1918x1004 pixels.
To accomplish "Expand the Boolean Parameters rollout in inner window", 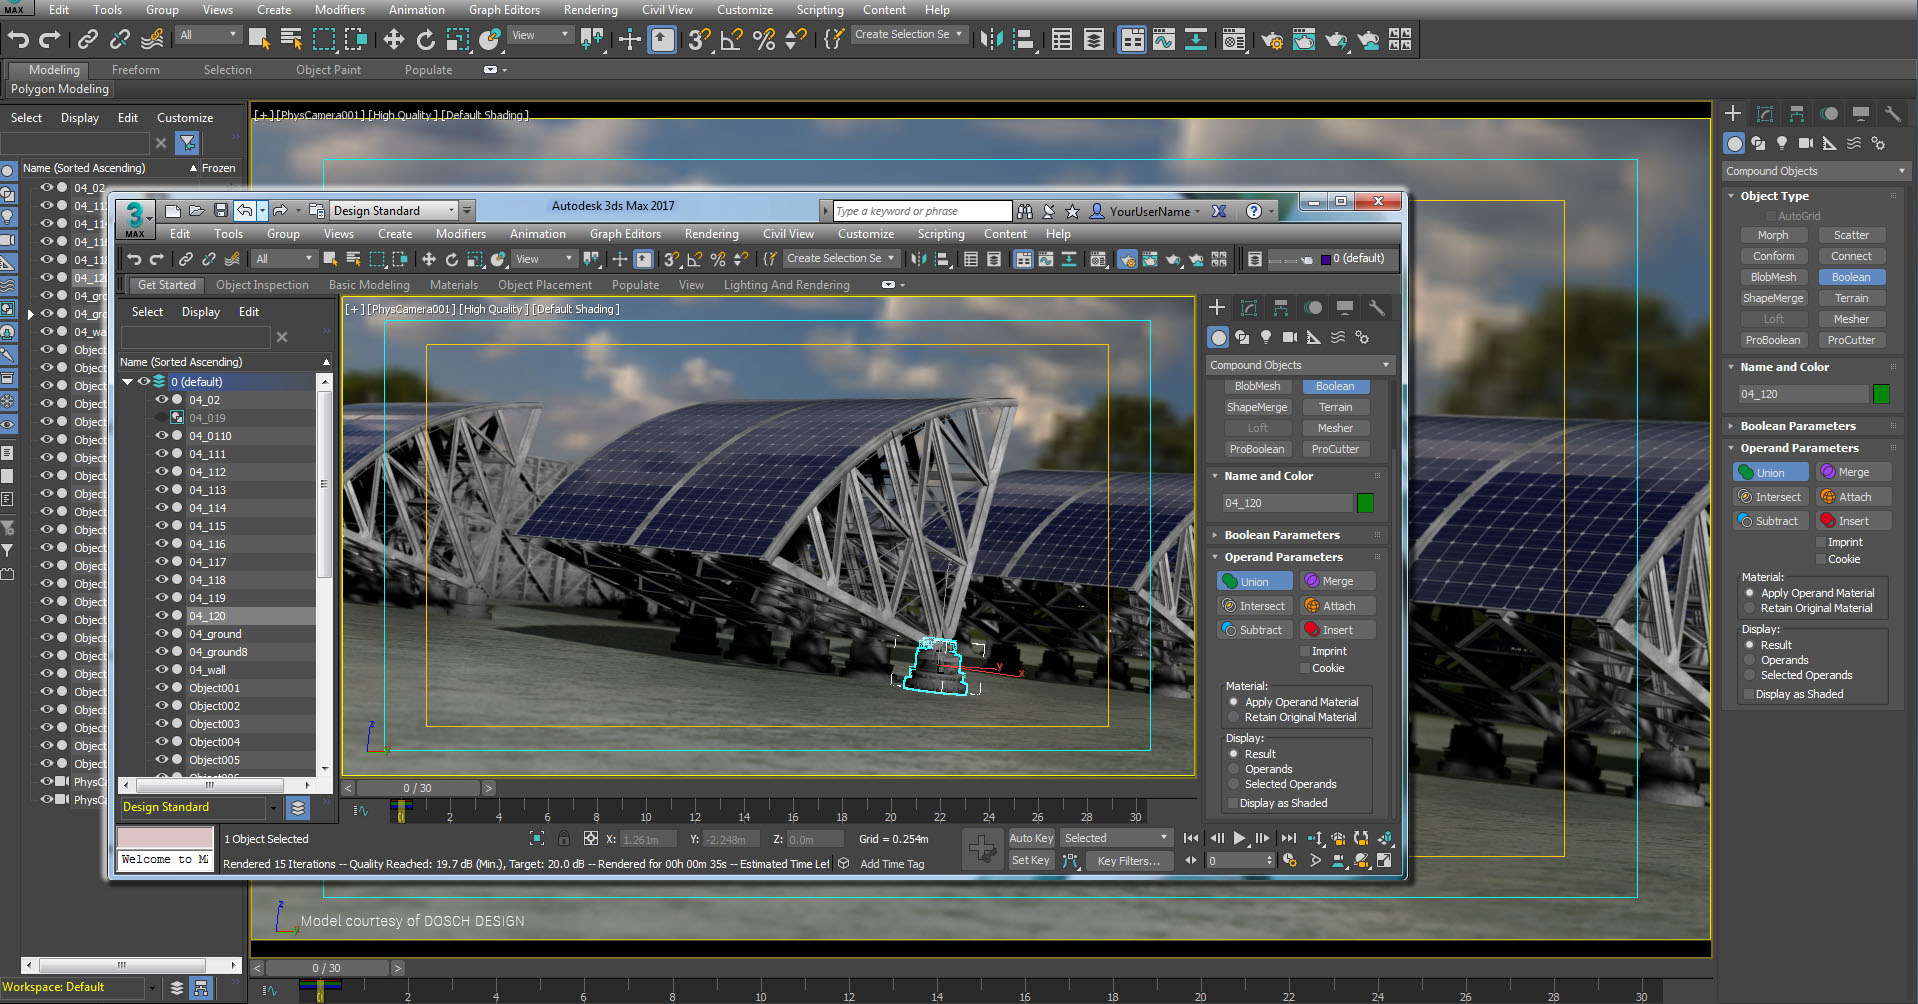I will point(1281,535).
